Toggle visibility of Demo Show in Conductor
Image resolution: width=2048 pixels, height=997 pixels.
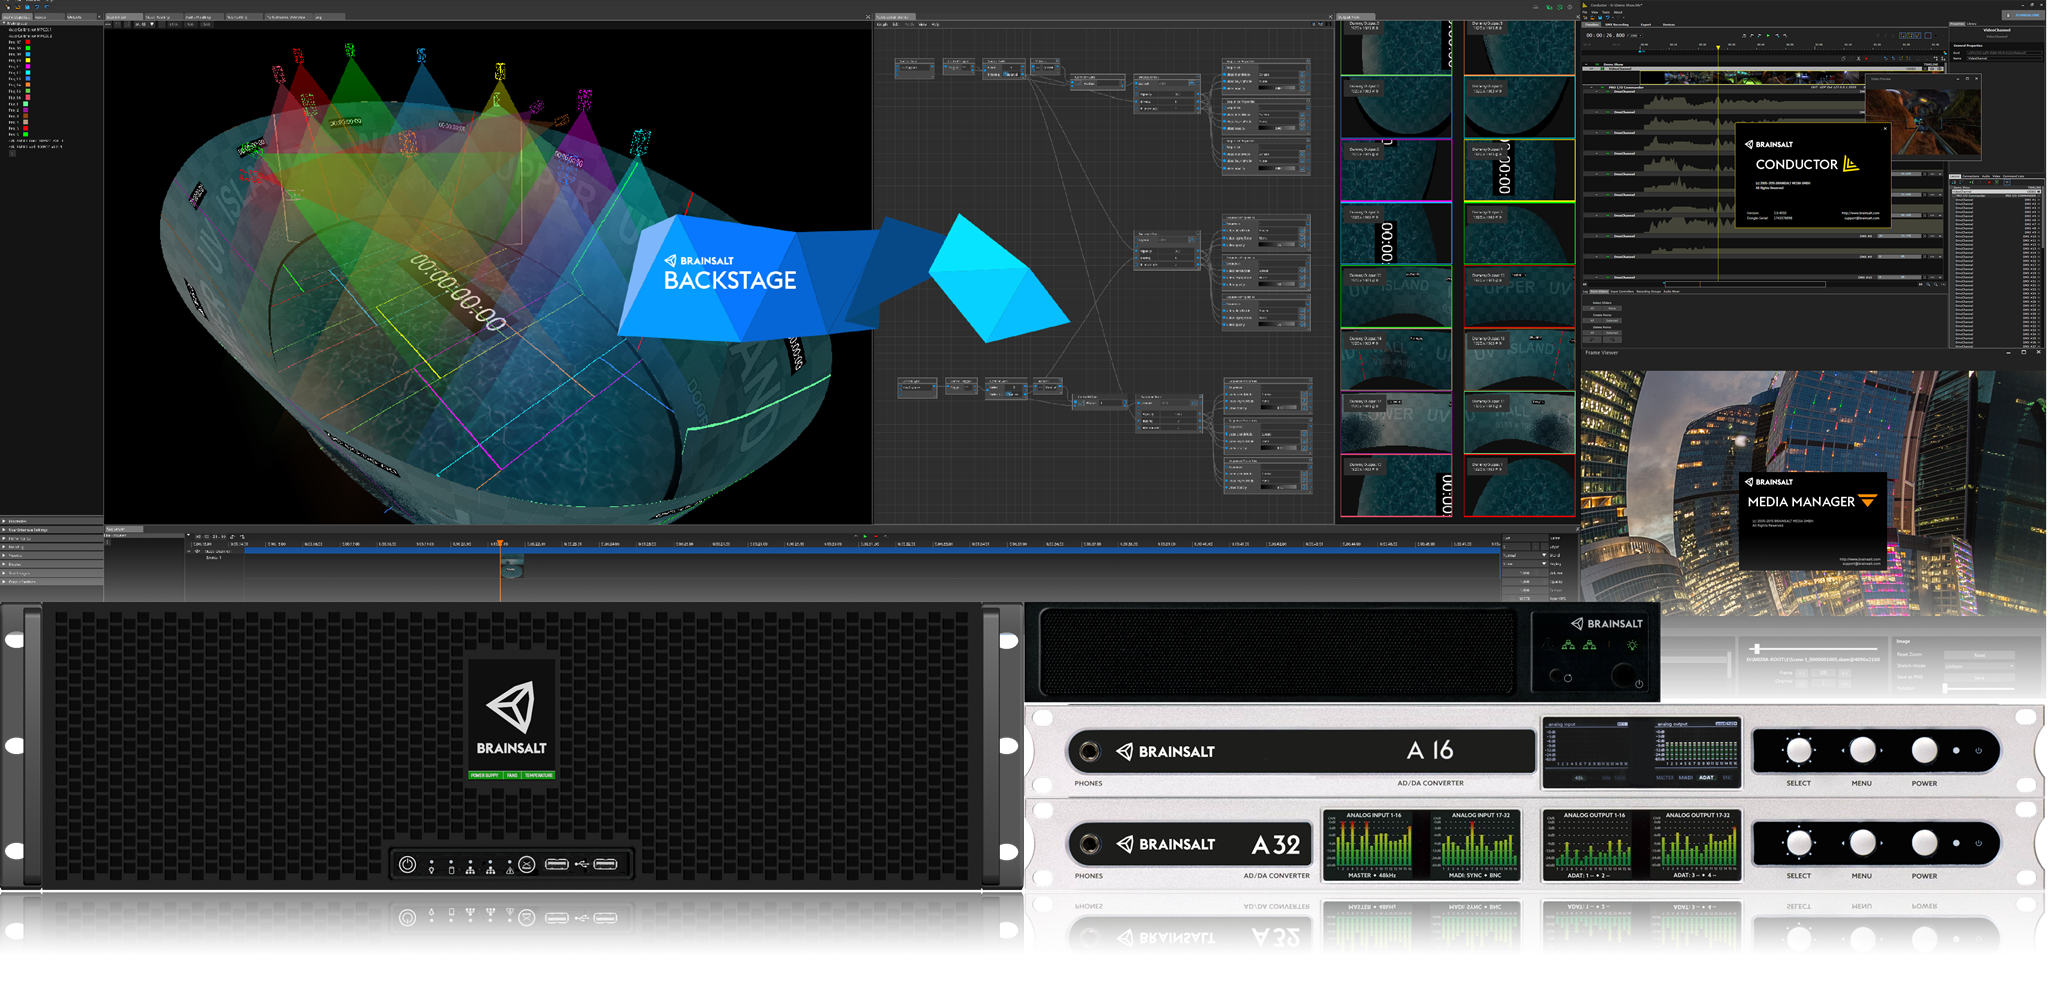(1597, 64)
